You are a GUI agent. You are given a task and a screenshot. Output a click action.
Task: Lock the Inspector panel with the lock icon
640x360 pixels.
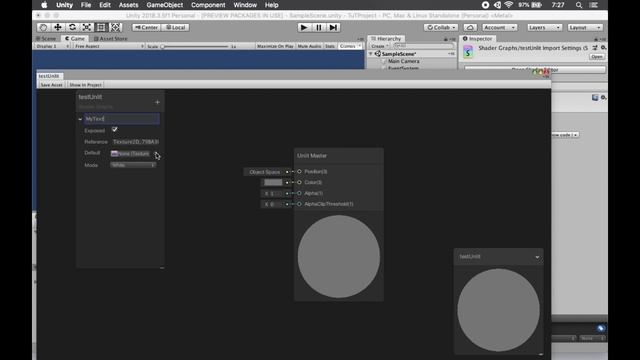pyautogui.click(x=596, y=39)
